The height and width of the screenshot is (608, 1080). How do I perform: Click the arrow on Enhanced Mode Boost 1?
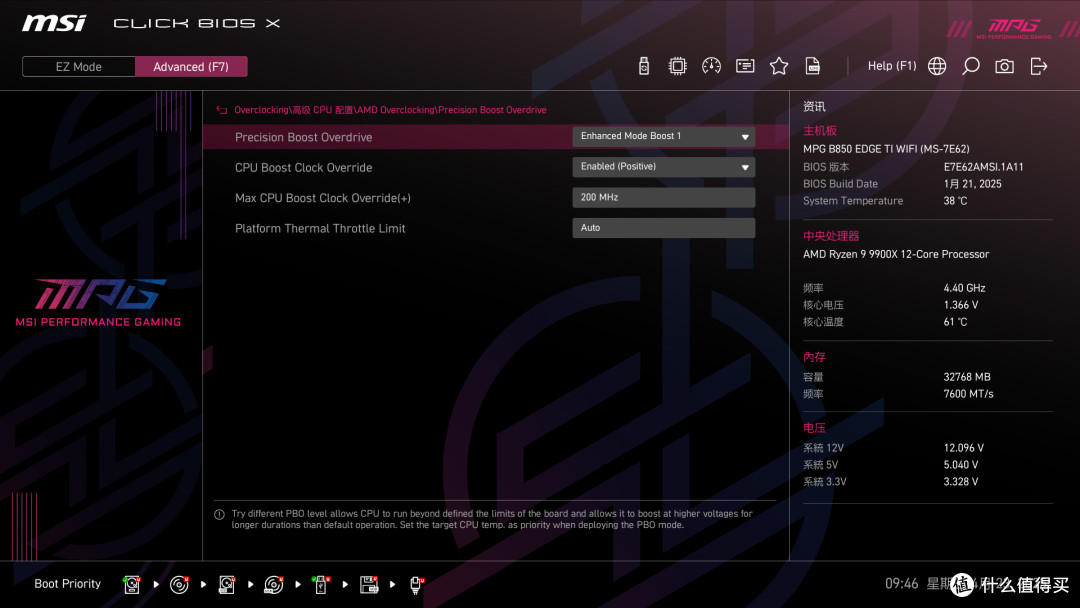click(x=745, y=137)
